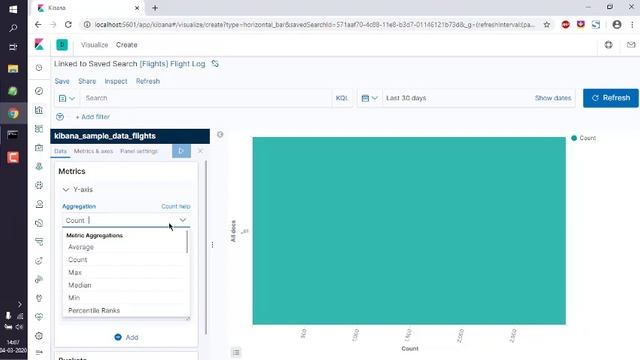Click Last 30 days time range
640x360 pixels.
pyautogui.click(x=406, y=98)
